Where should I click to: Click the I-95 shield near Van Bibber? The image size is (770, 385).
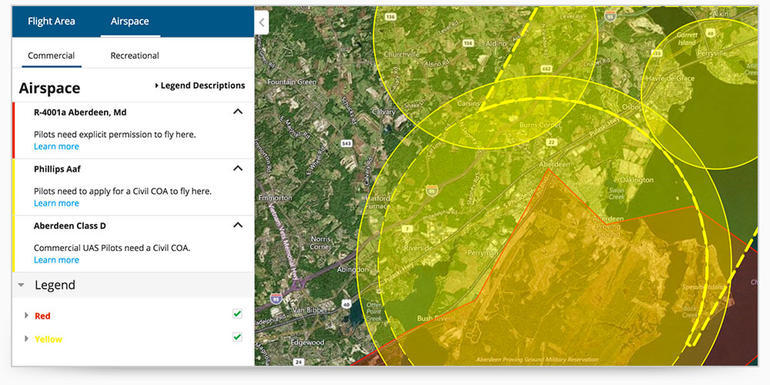[x=276, y=298]
